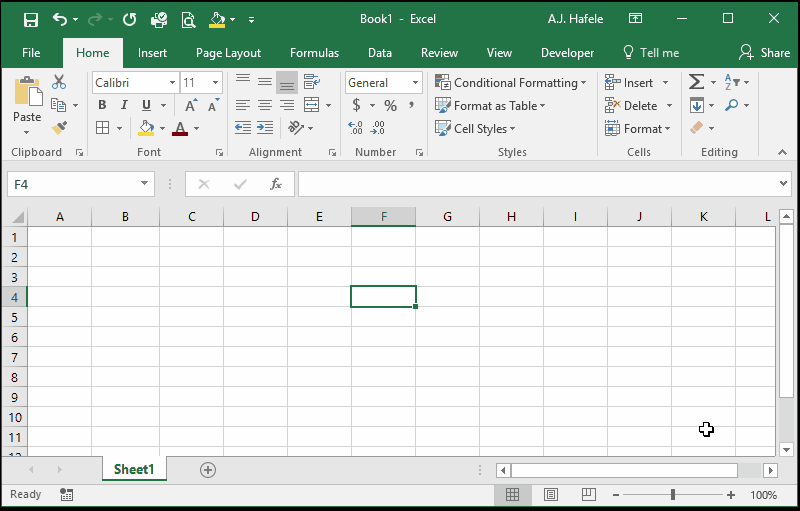
Task: Open the General number format dropdown
Action: point(415,83)
